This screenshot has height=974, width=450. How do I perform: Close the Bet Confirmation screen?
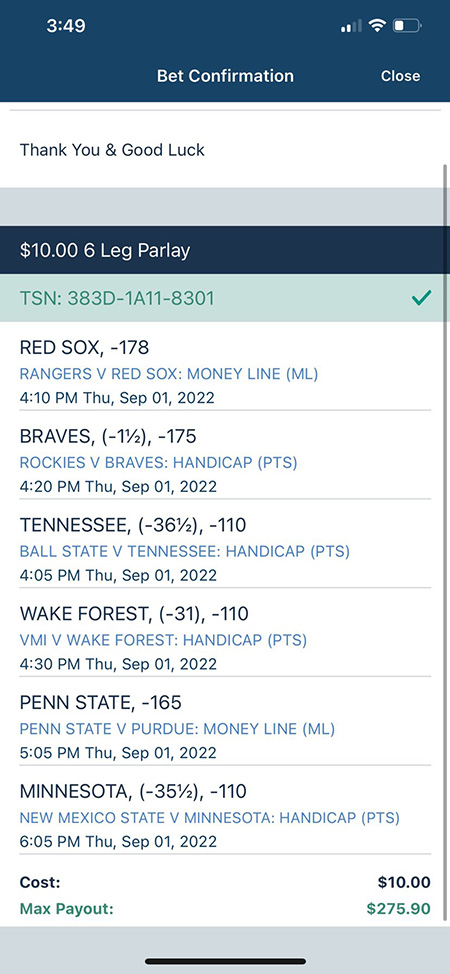pos(400,76)
